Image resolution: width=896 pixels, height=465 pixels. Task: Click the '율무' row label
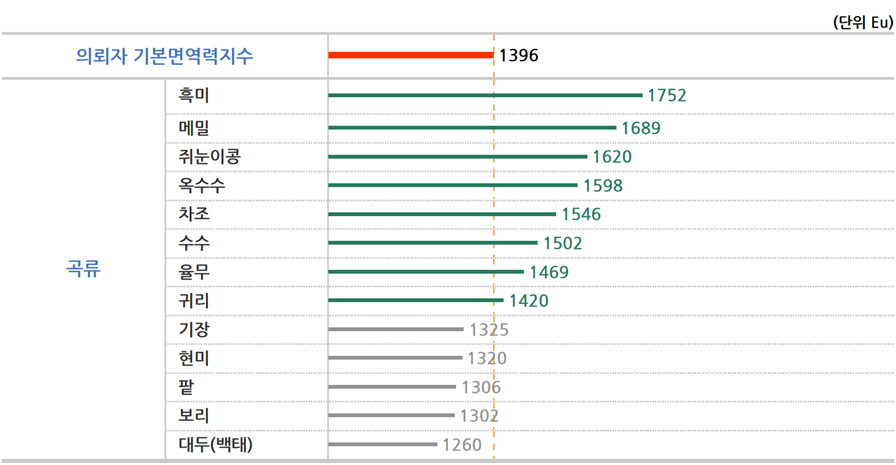[x=194, y=271]
